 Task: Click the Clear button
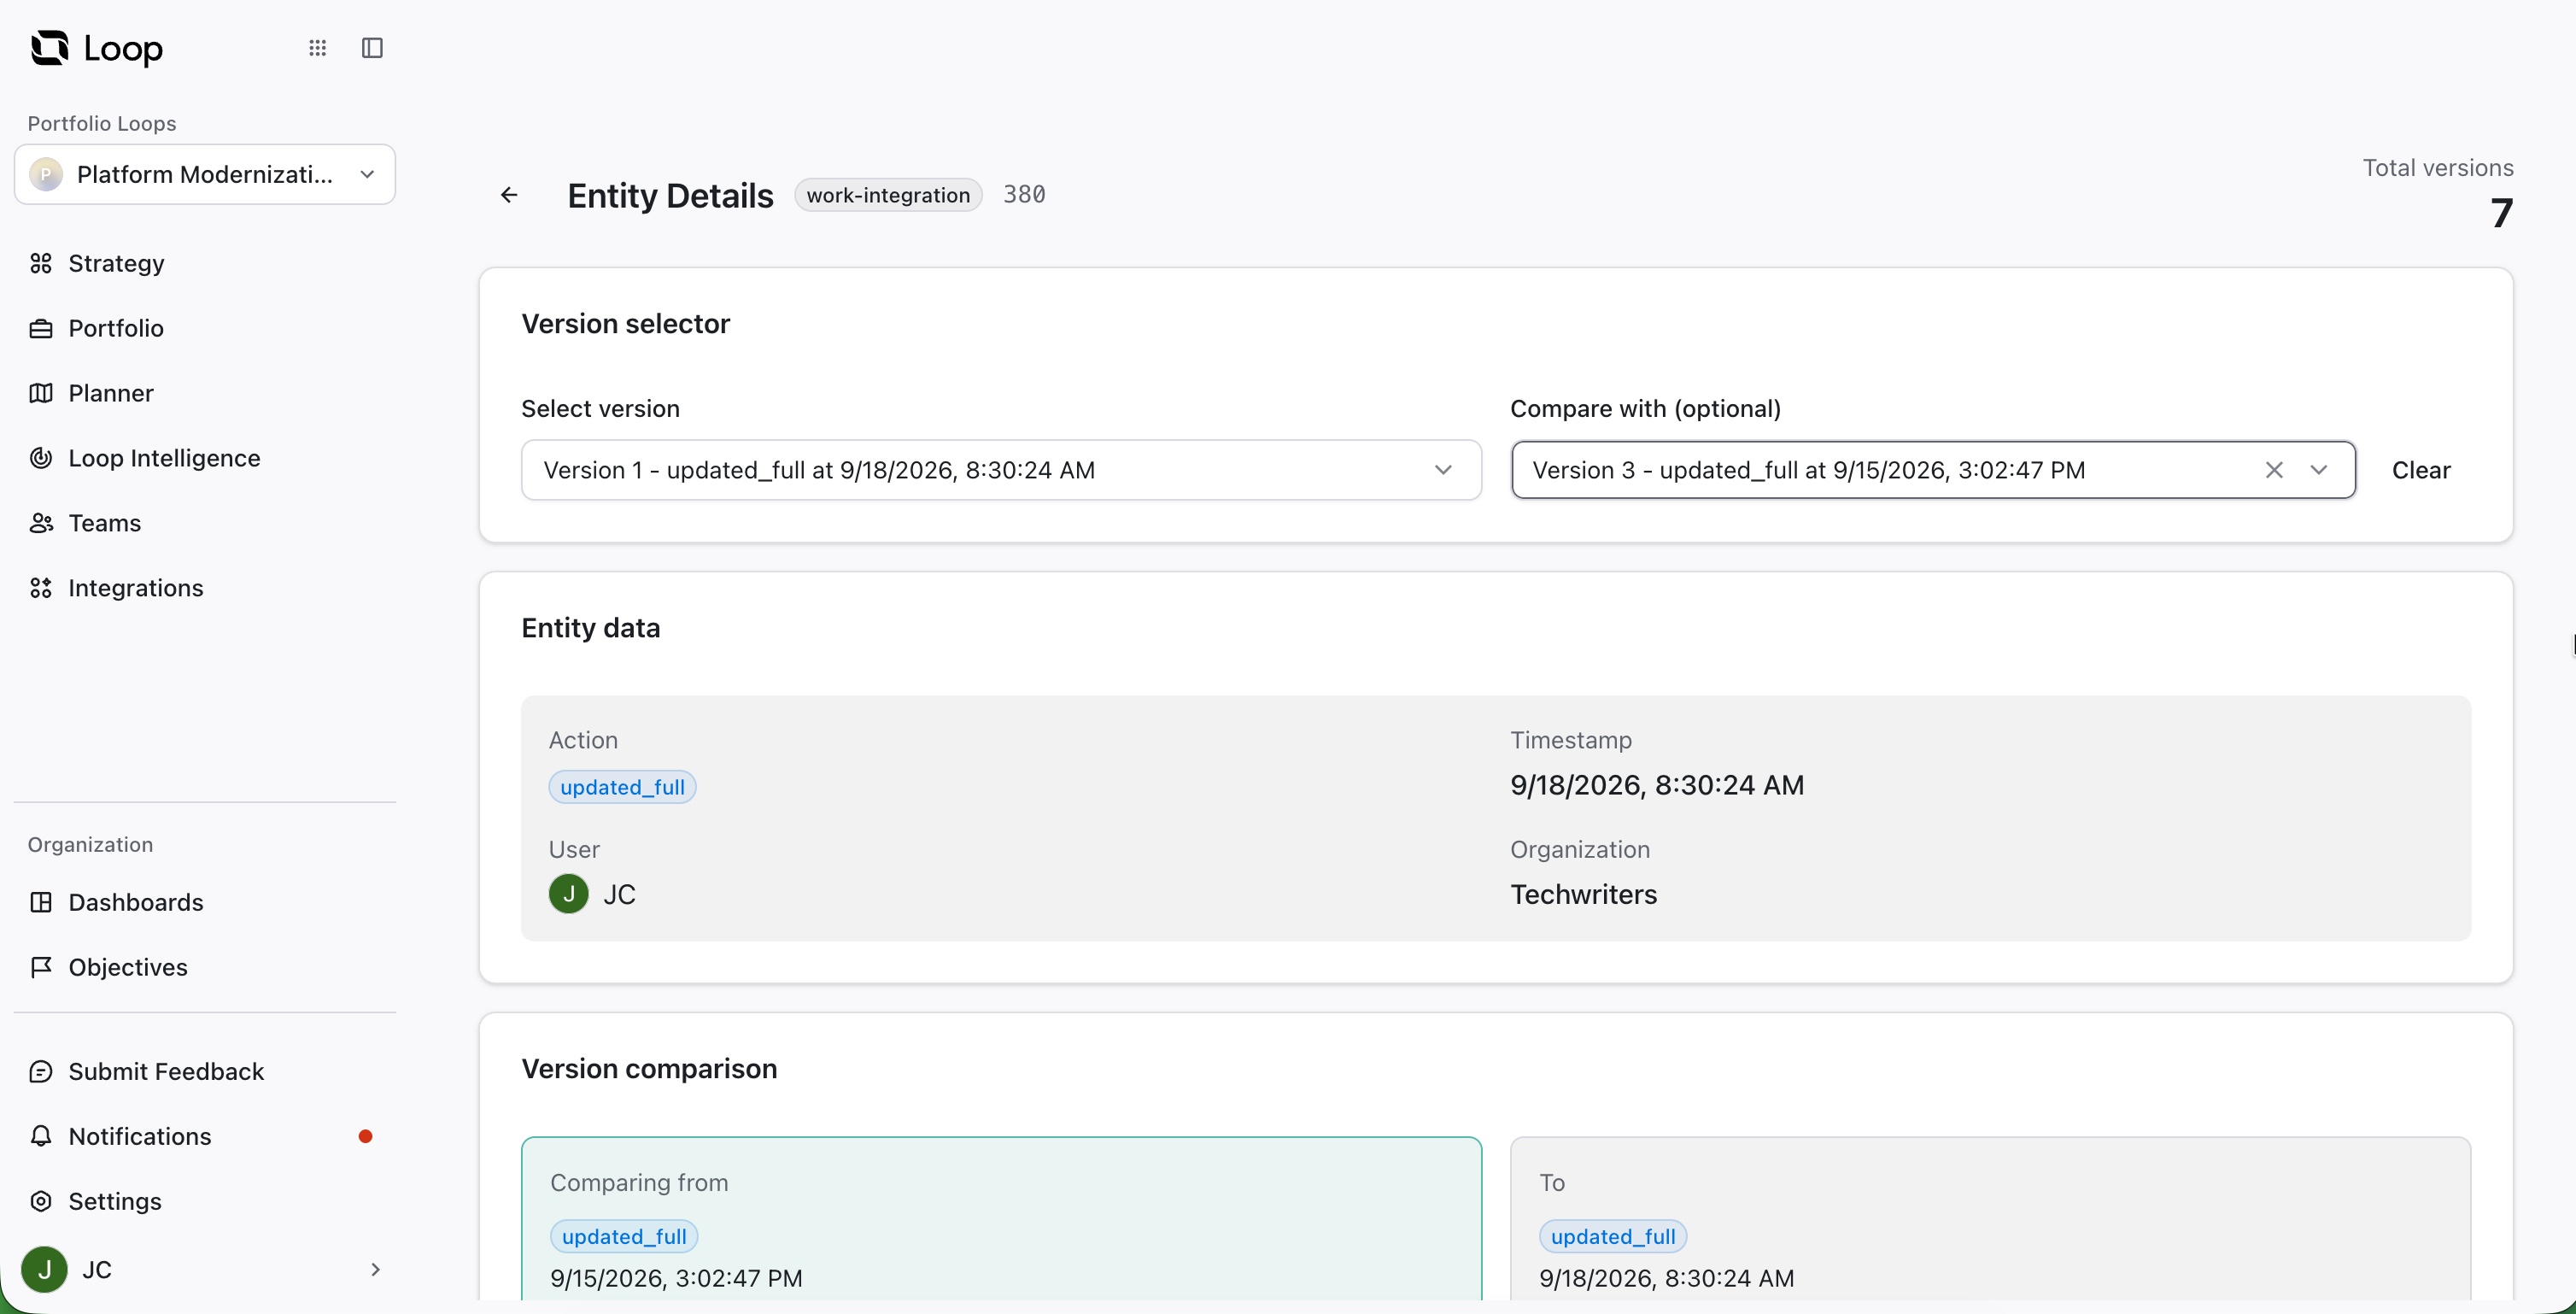pyautogui.click(x=2421, y=470)
